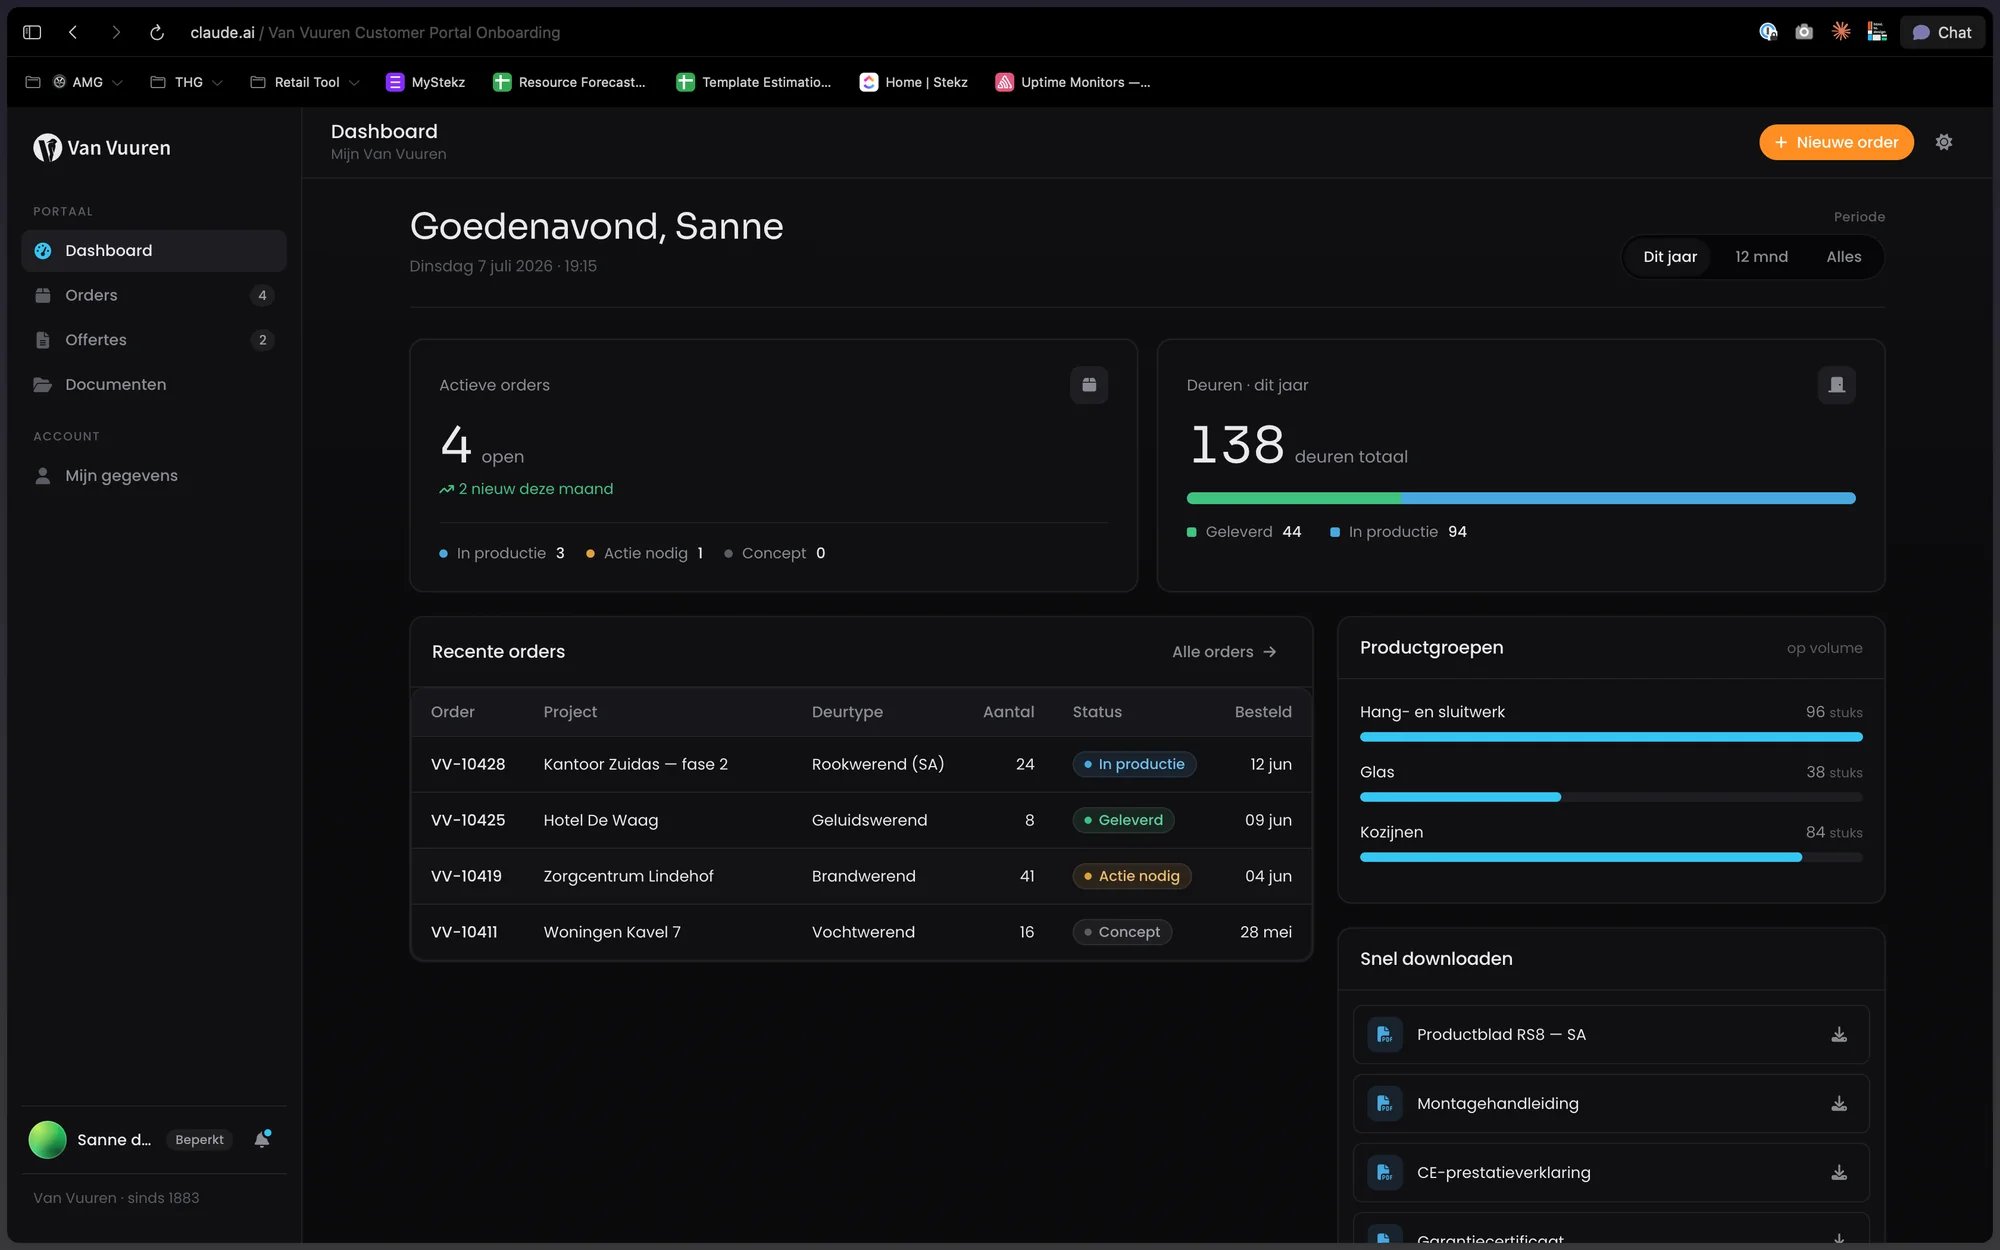Open Mijn gegevens in the sidebar
The image size is (2000, 1250).
coord(154,476)
